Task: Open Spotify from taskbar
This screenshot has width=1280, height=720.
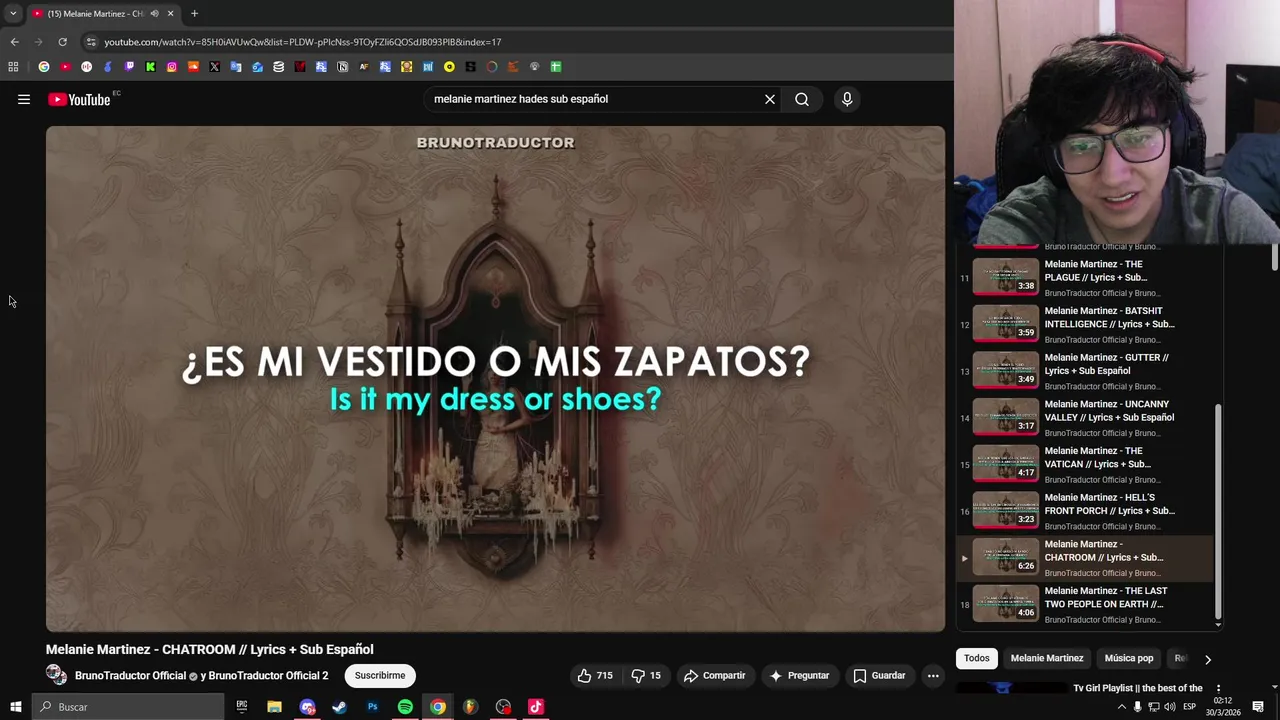Action: point(405,707)
